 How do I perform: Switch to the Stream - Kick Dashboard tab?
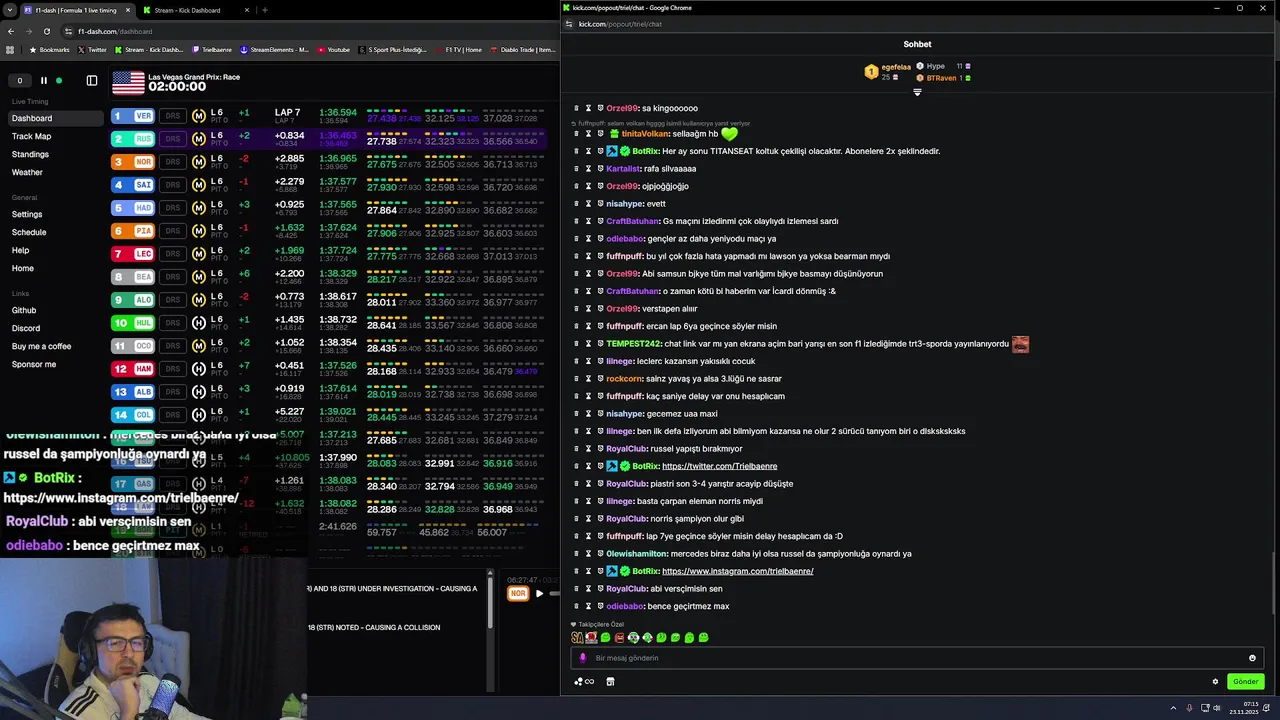pos(196,10)
